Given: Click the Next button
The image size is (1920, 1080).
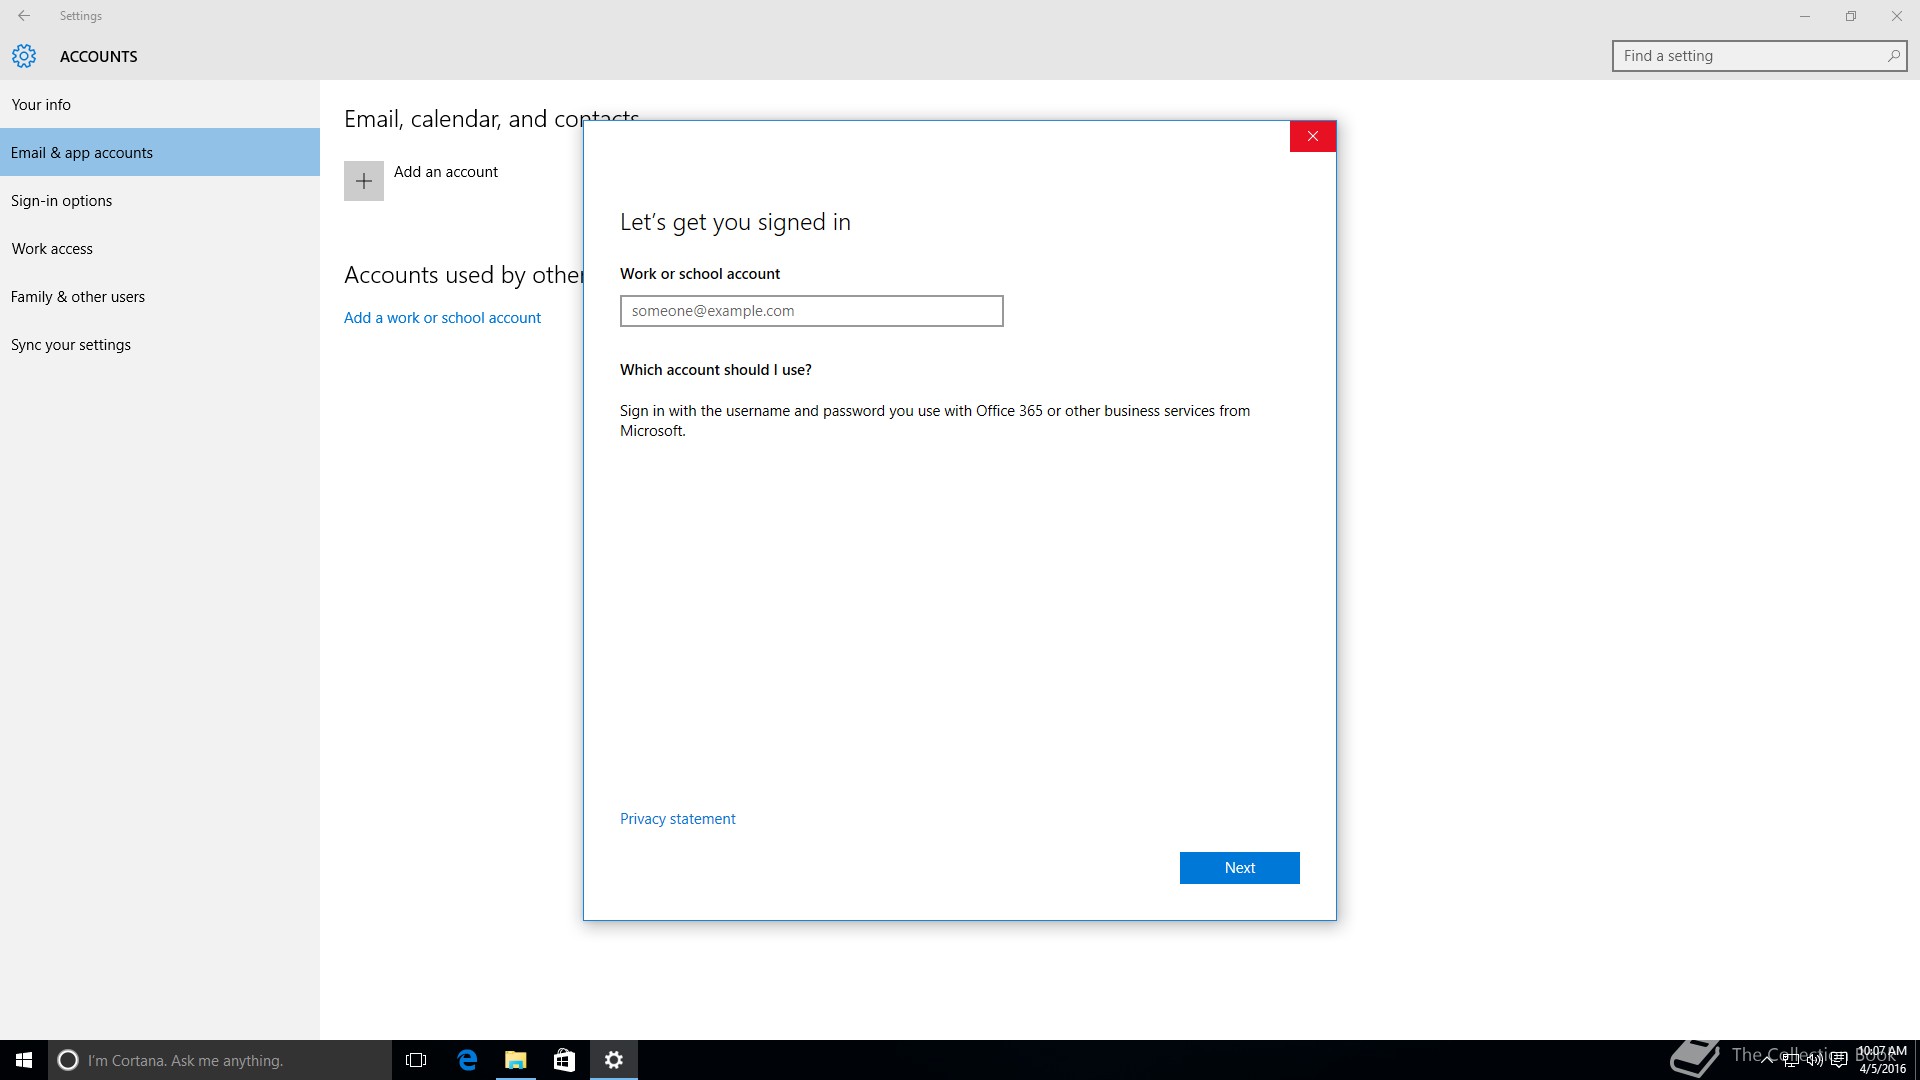Looking at the screenshot, I should tap(1240, 868).
